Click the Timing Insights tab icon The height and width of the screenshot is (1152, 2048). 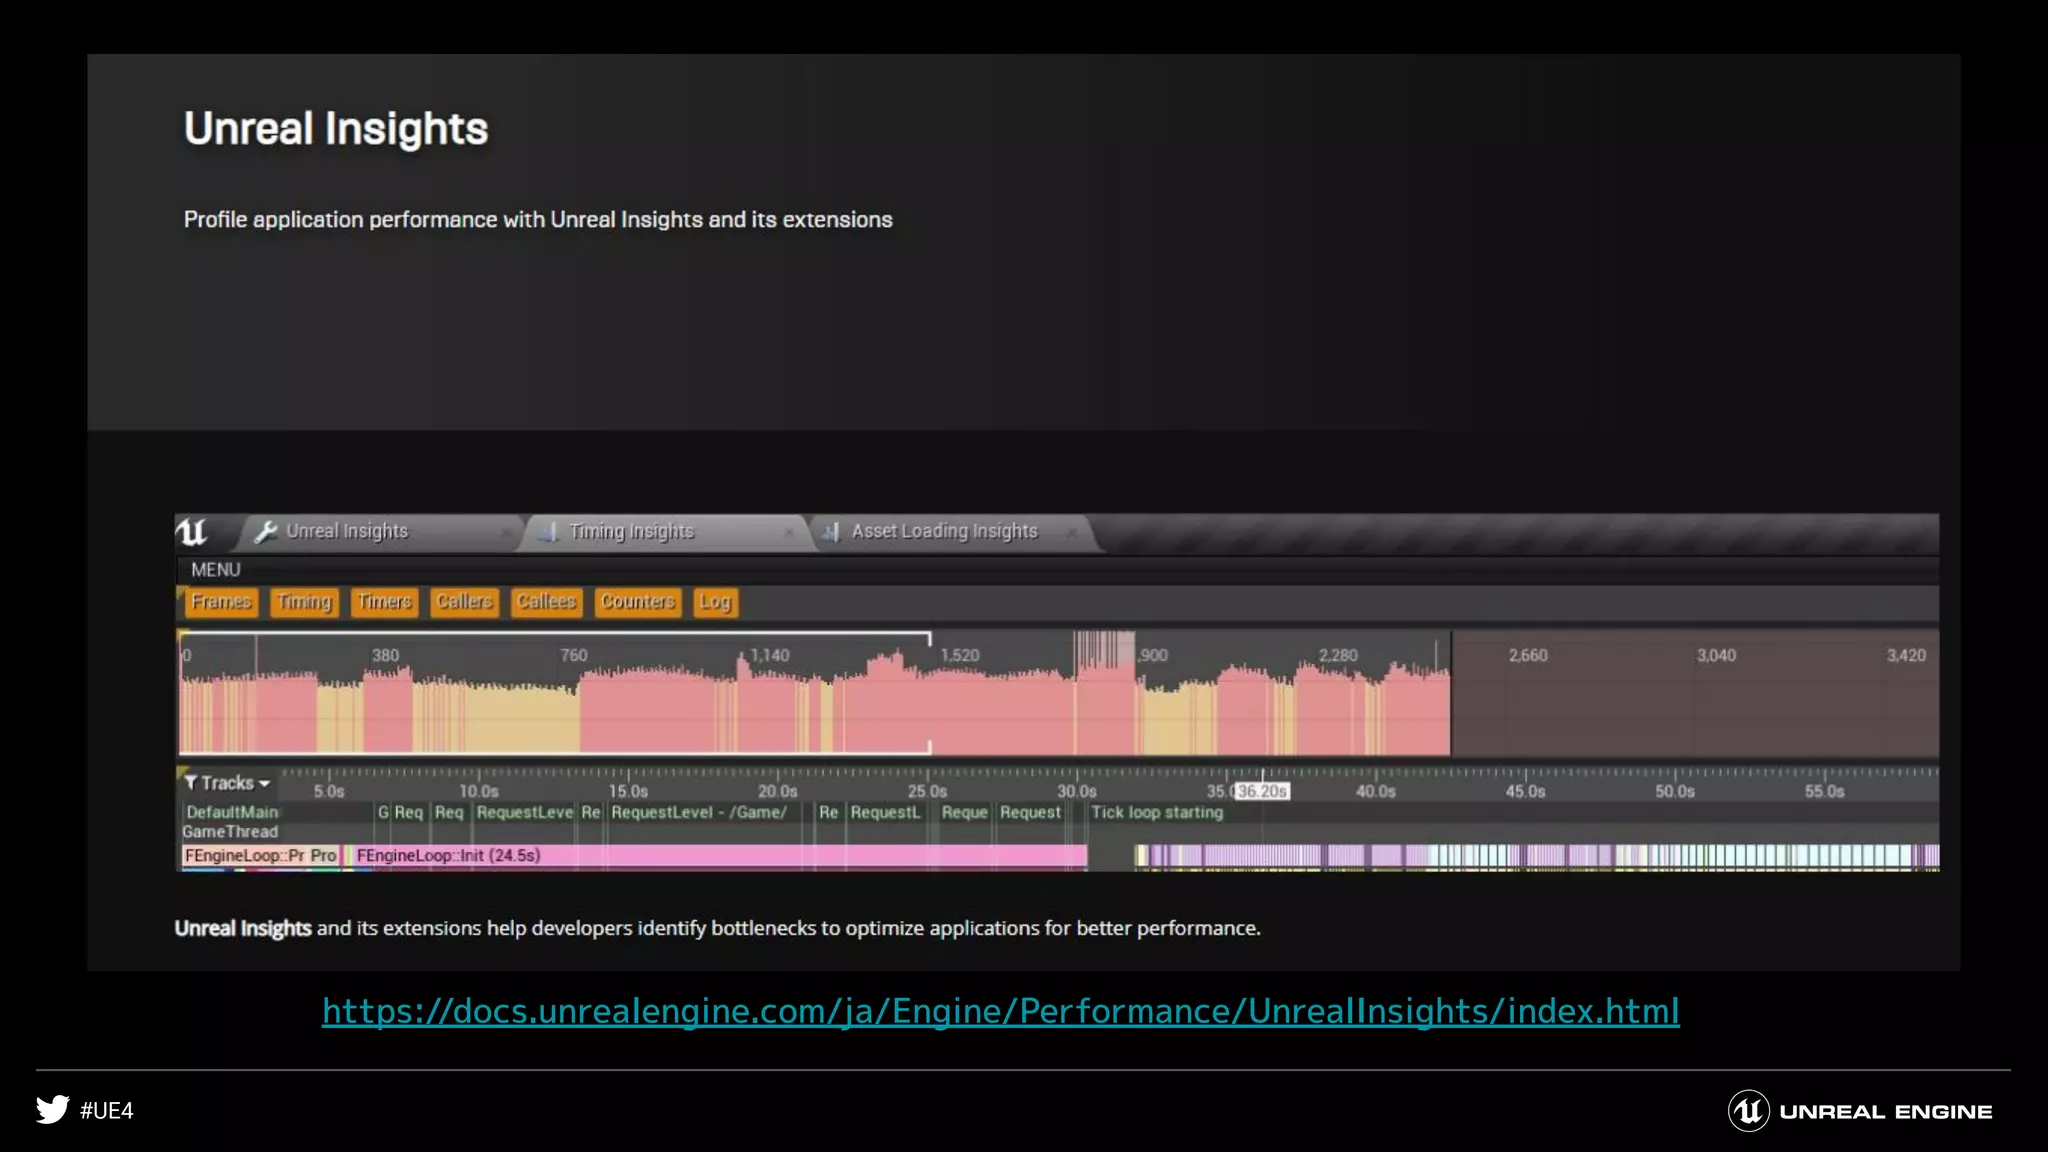click(x=548, y=532)
